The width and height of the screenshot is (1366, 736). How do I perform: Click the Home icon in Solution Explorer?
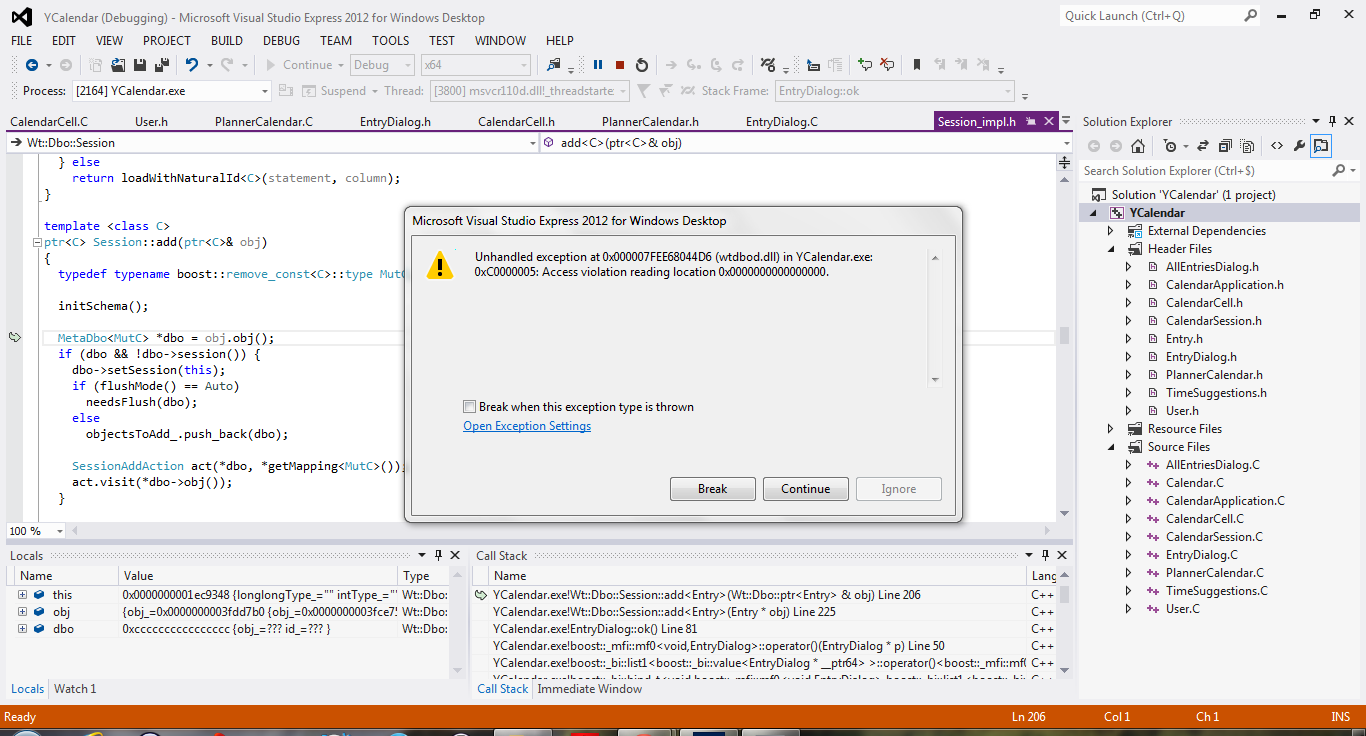[x=1138, y=146]
